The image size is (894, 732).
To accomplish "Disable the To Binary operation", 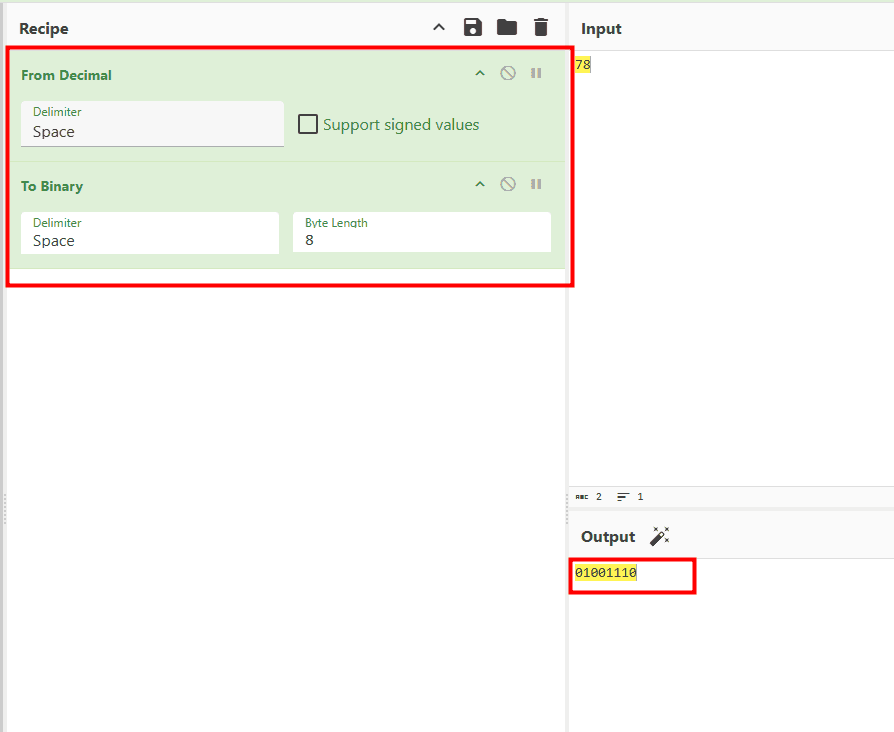I will [508, 184].
